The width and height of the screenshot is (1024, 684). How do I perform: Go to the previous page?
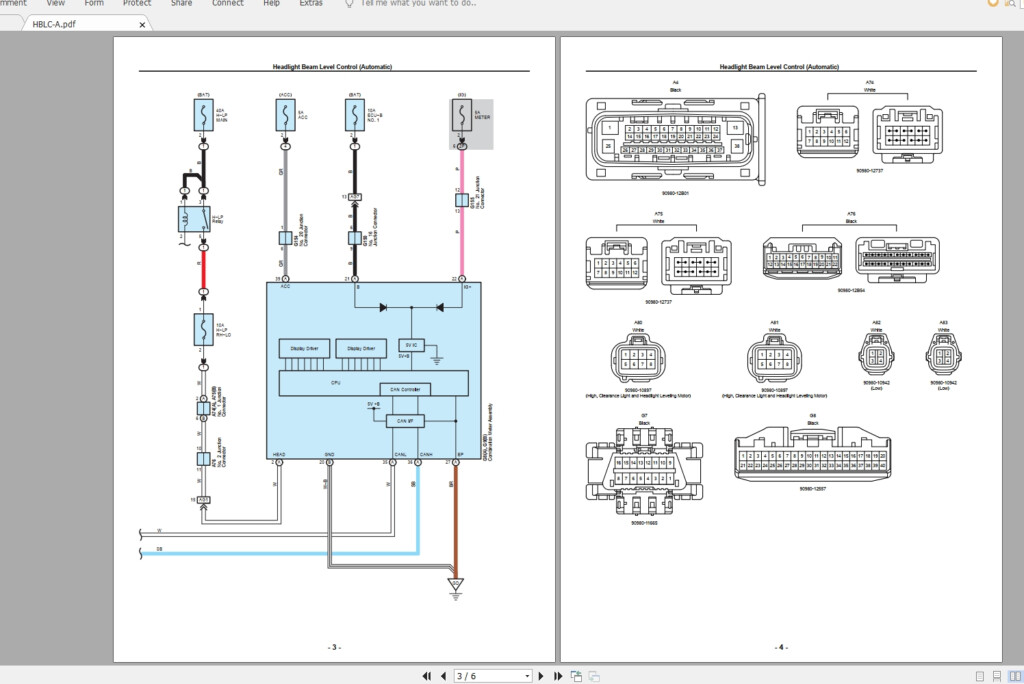pos(443,676)
